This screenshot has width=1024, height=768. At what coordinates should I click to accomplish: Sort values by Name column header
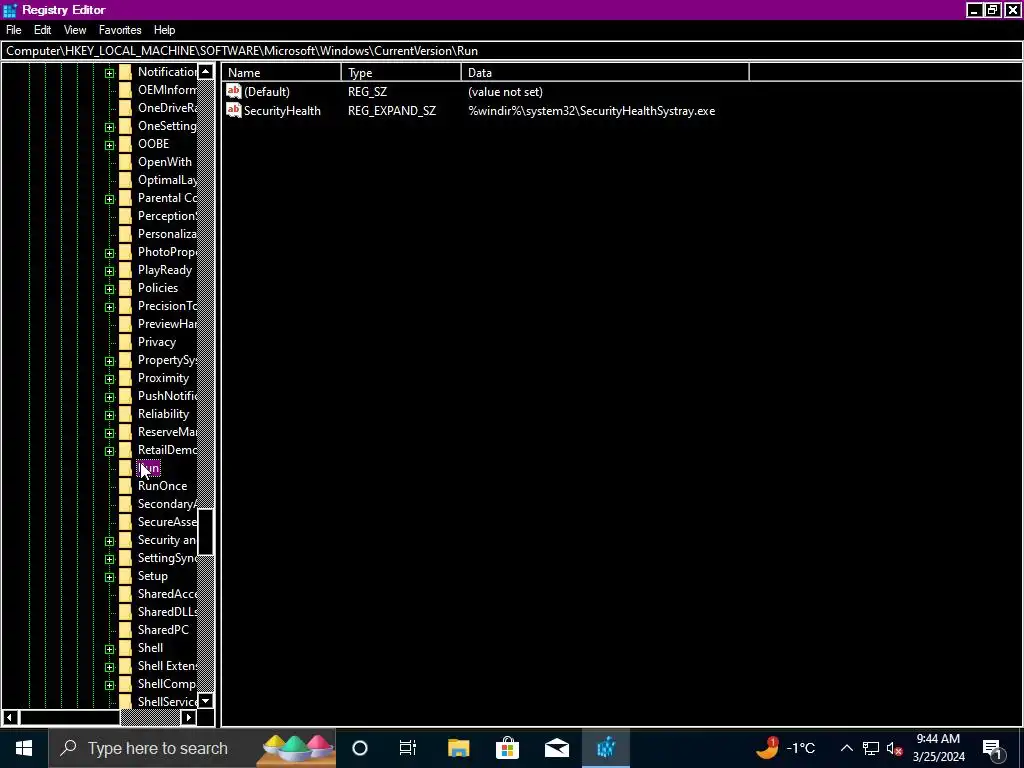281,72
